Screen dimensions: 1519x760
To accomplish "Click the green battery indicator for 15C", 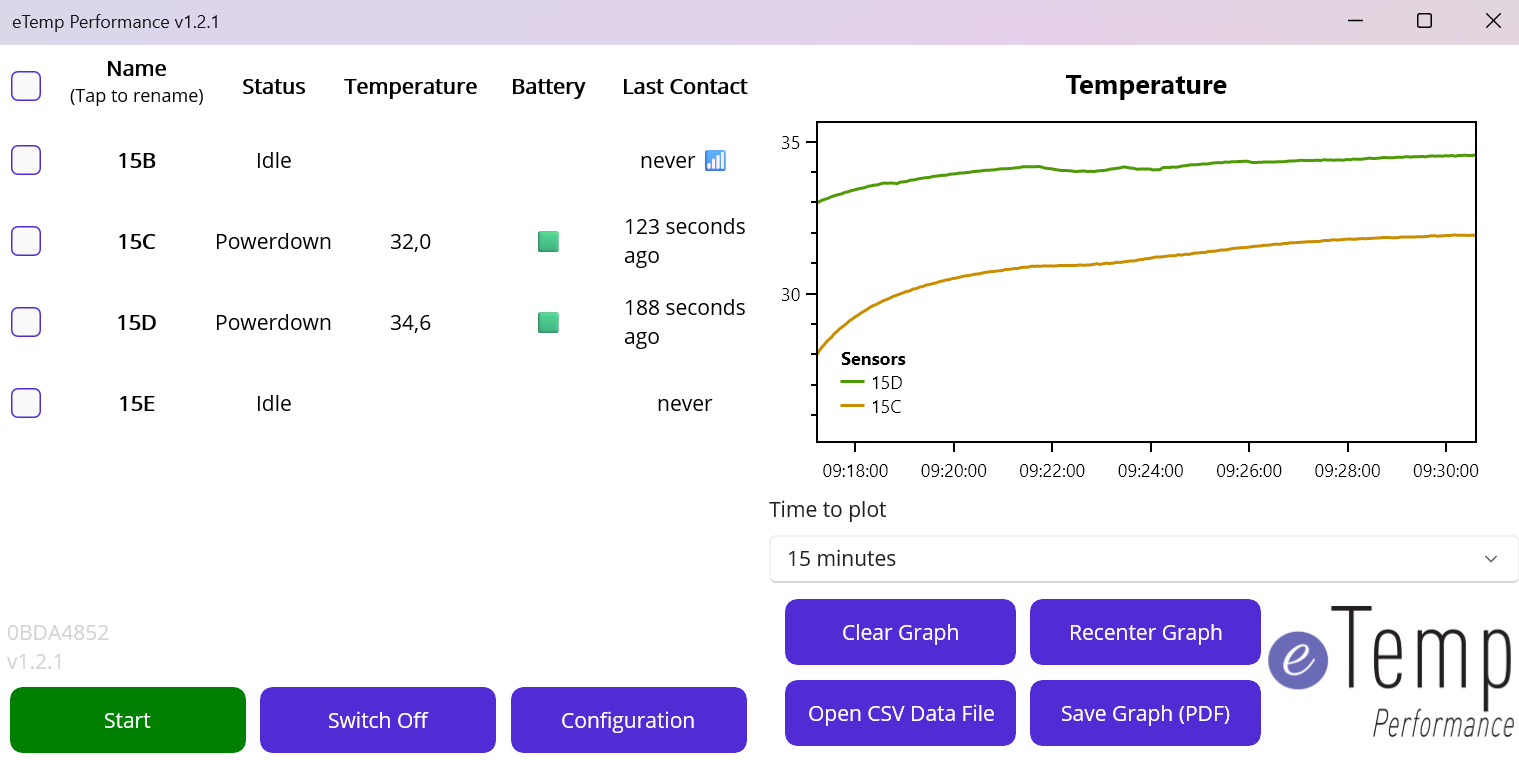I will (548, 241).
